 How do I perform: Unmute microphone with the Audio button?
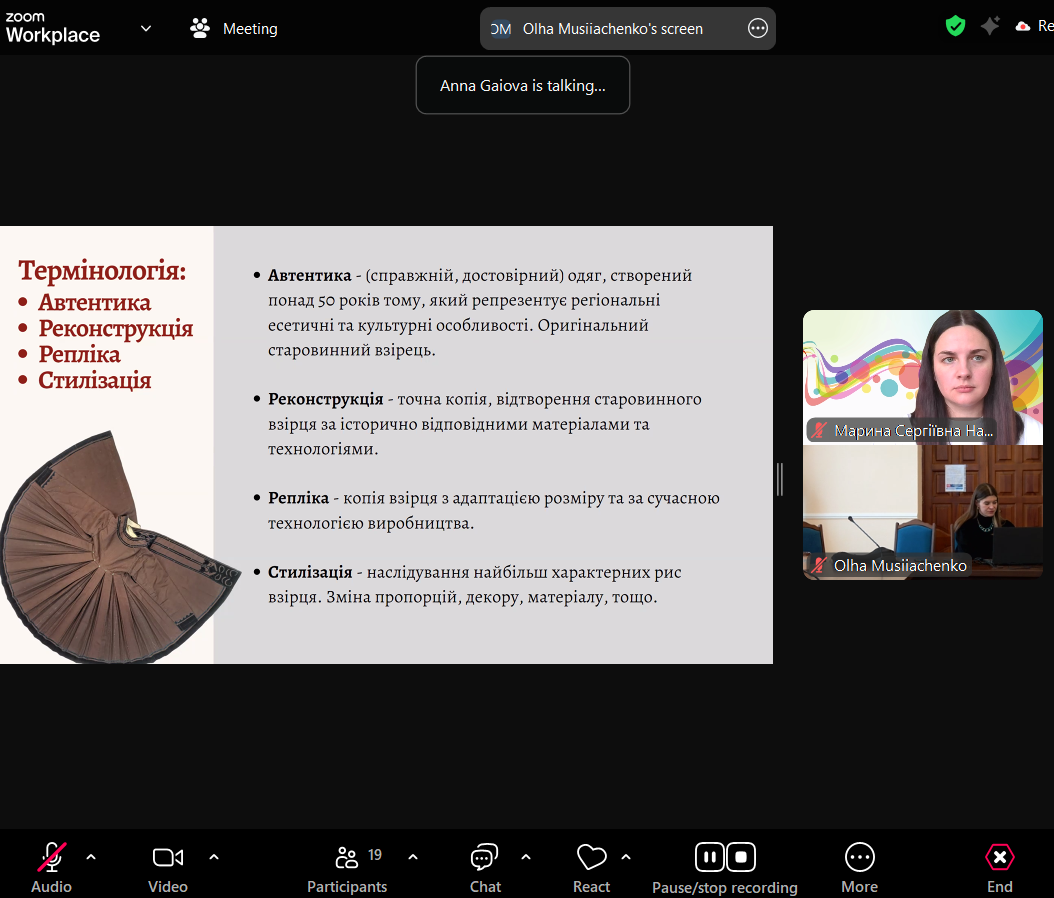51,857
